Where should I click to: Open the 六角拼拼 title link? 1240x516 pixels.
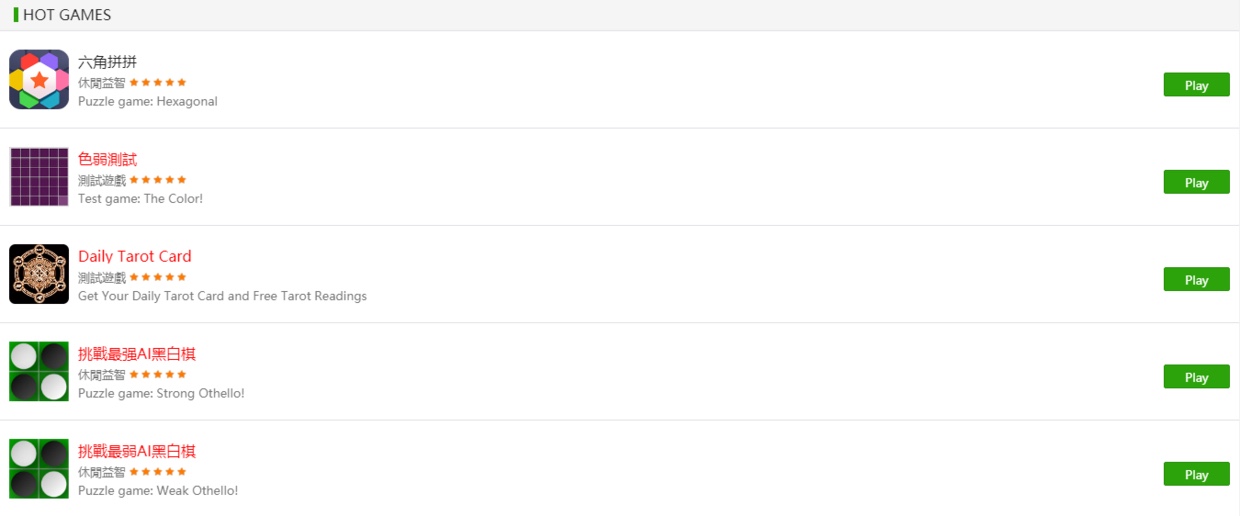(107, 62)
